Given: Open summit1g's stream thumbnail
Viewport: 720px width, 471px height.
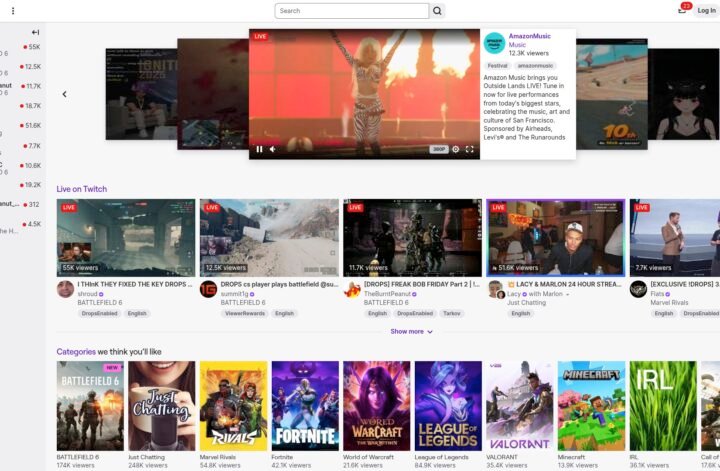Looking at the screenshot, I should (x=269, y=238).
